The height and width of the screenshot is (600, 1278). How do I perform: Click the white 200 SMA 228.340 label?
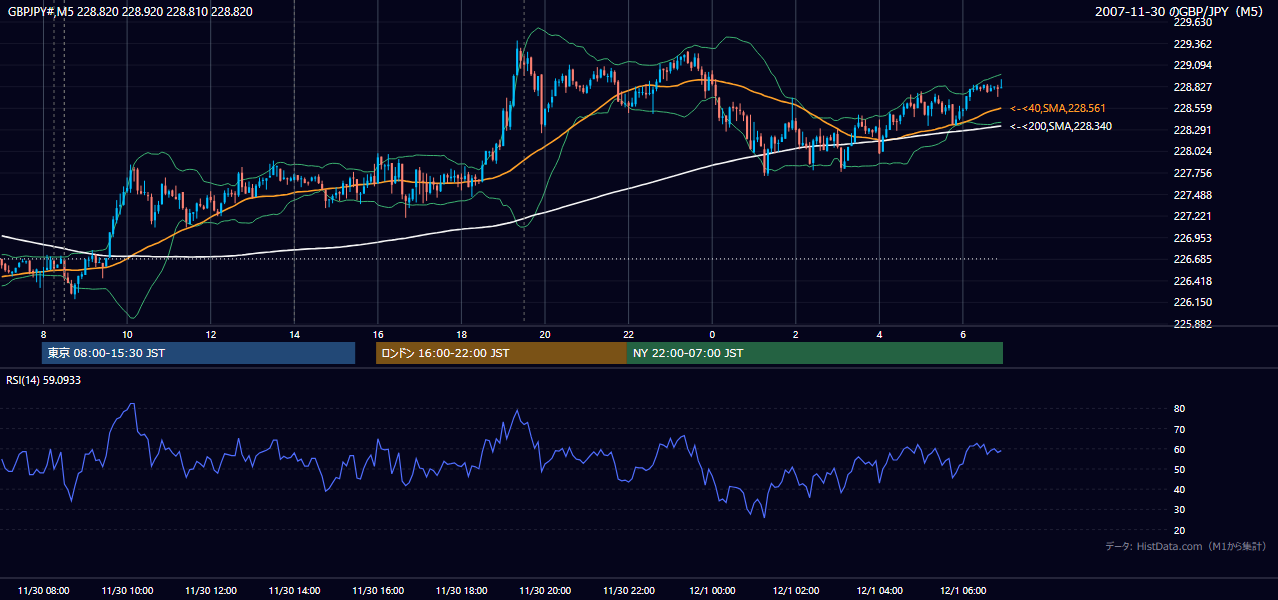[1061, 127]
